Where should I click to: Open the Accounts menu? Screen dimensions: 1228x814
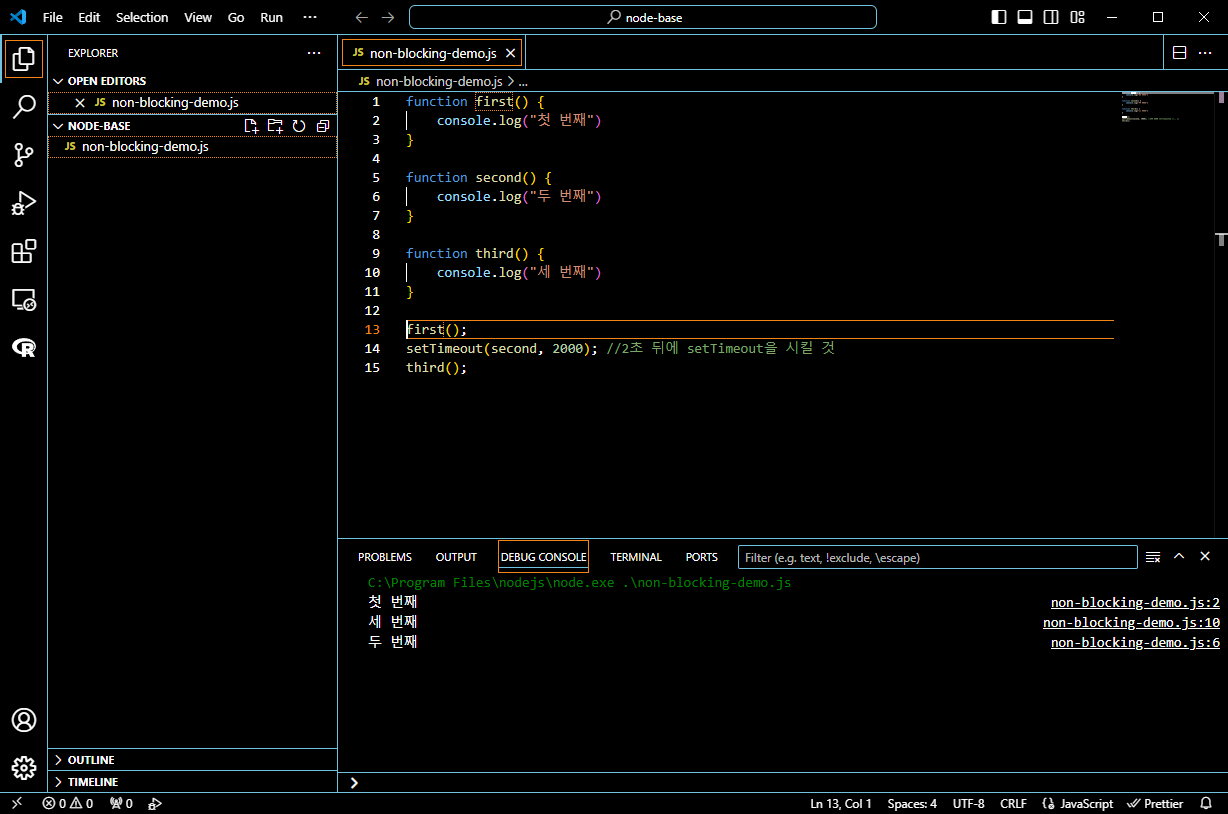[x=24, y=720]
